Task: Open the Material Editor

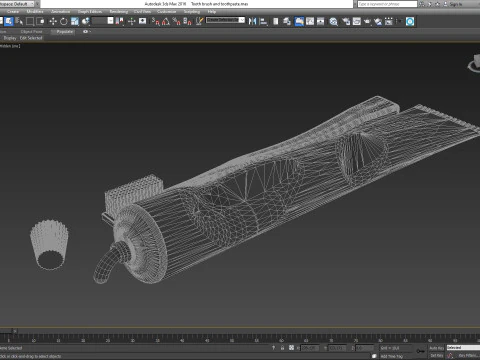Action: coord(333,21)
